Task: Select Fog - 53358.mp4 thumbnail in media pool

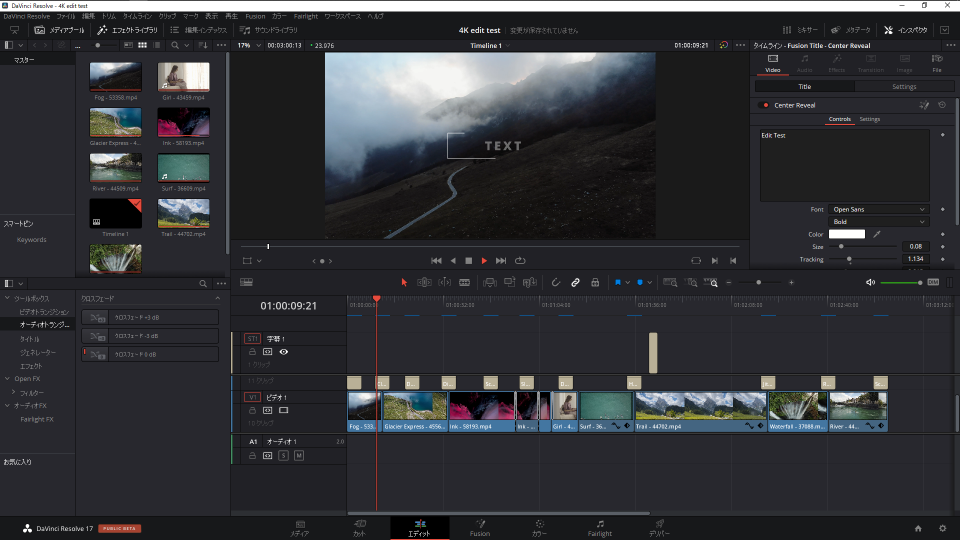Action: [x=115, y=77]
